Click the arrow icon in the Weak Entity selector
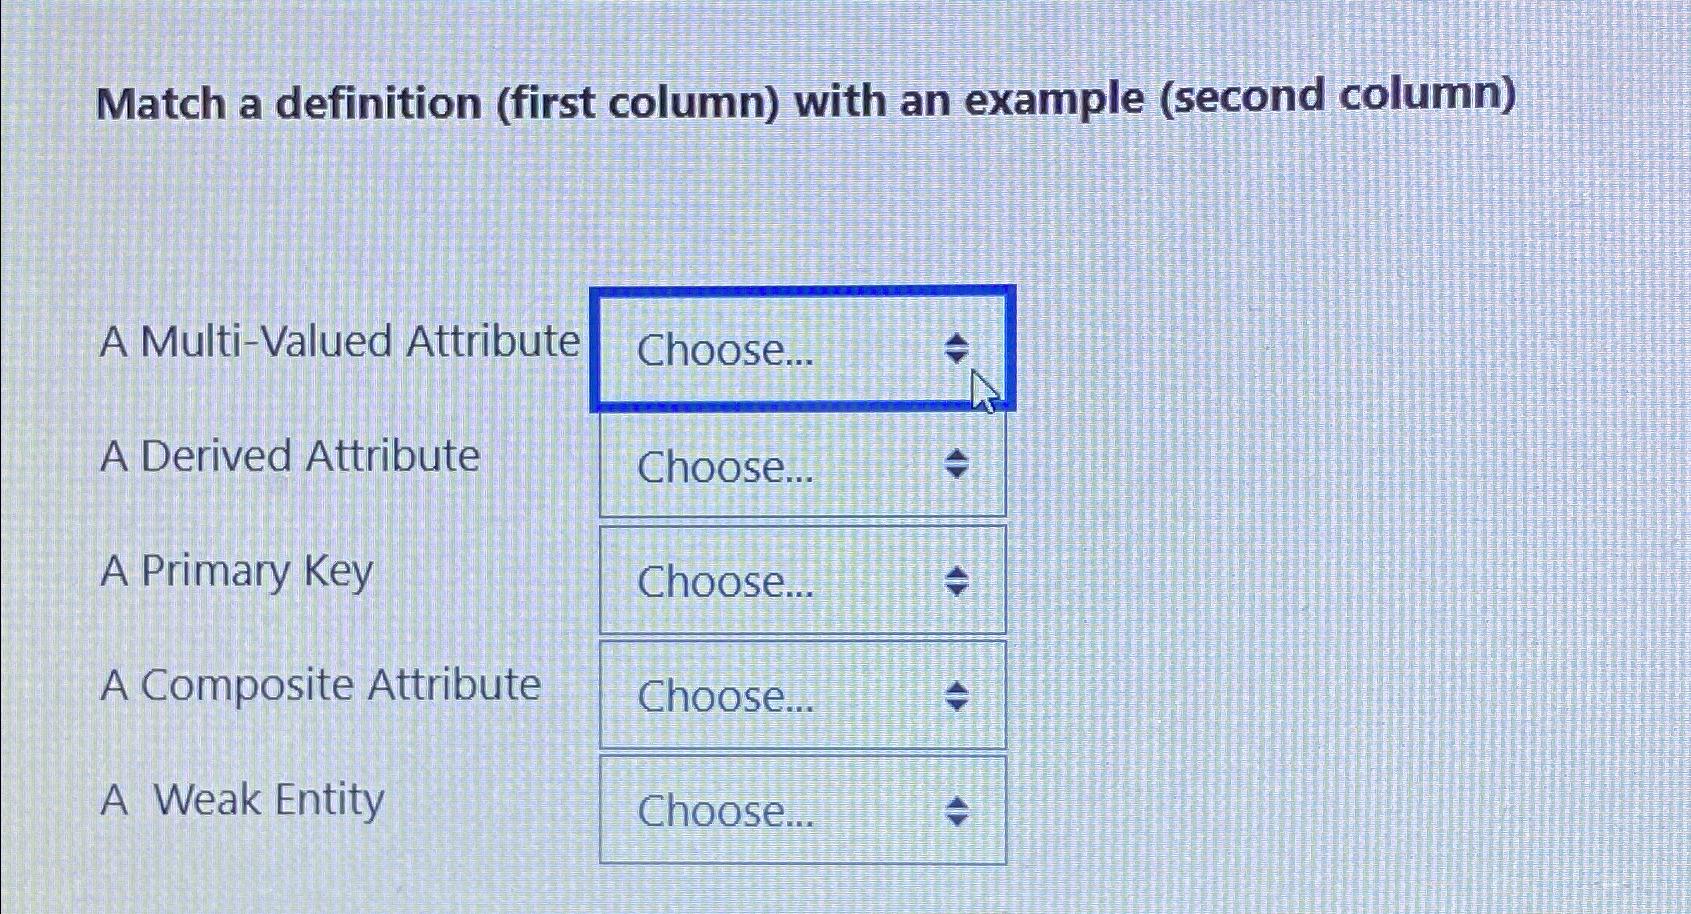Image resolution: width=1691 pixels, height=914 pixels. click(x=957, y=812)
